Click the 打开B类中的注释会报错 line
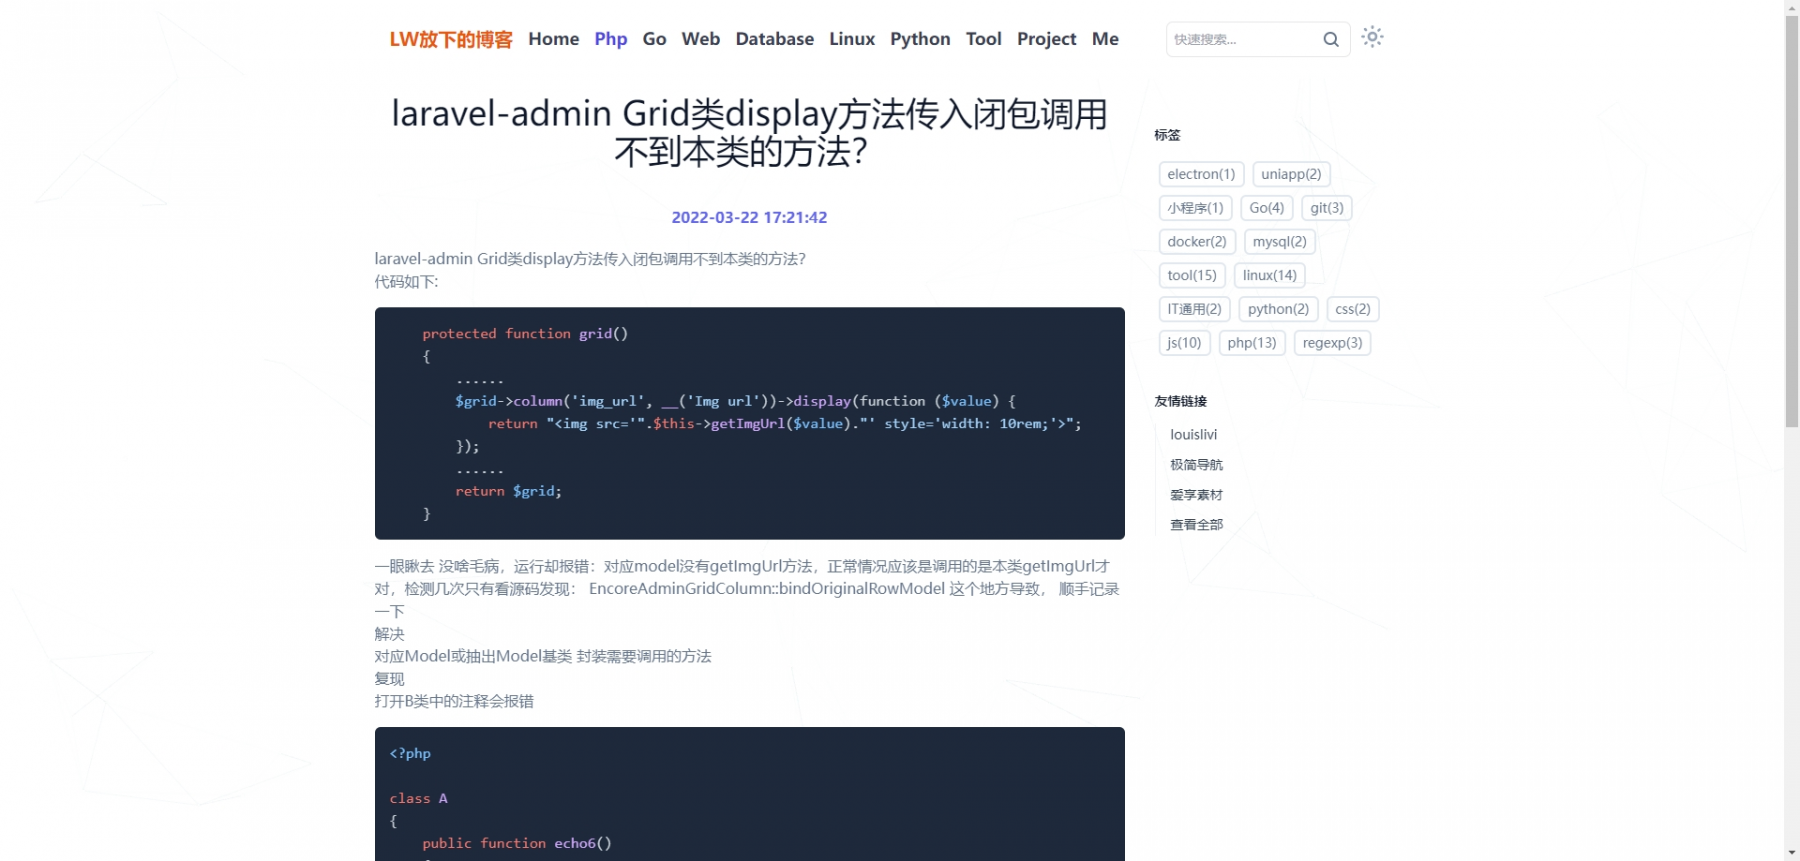The height and width of the screenshot is (861, 1800). [454, 701]
